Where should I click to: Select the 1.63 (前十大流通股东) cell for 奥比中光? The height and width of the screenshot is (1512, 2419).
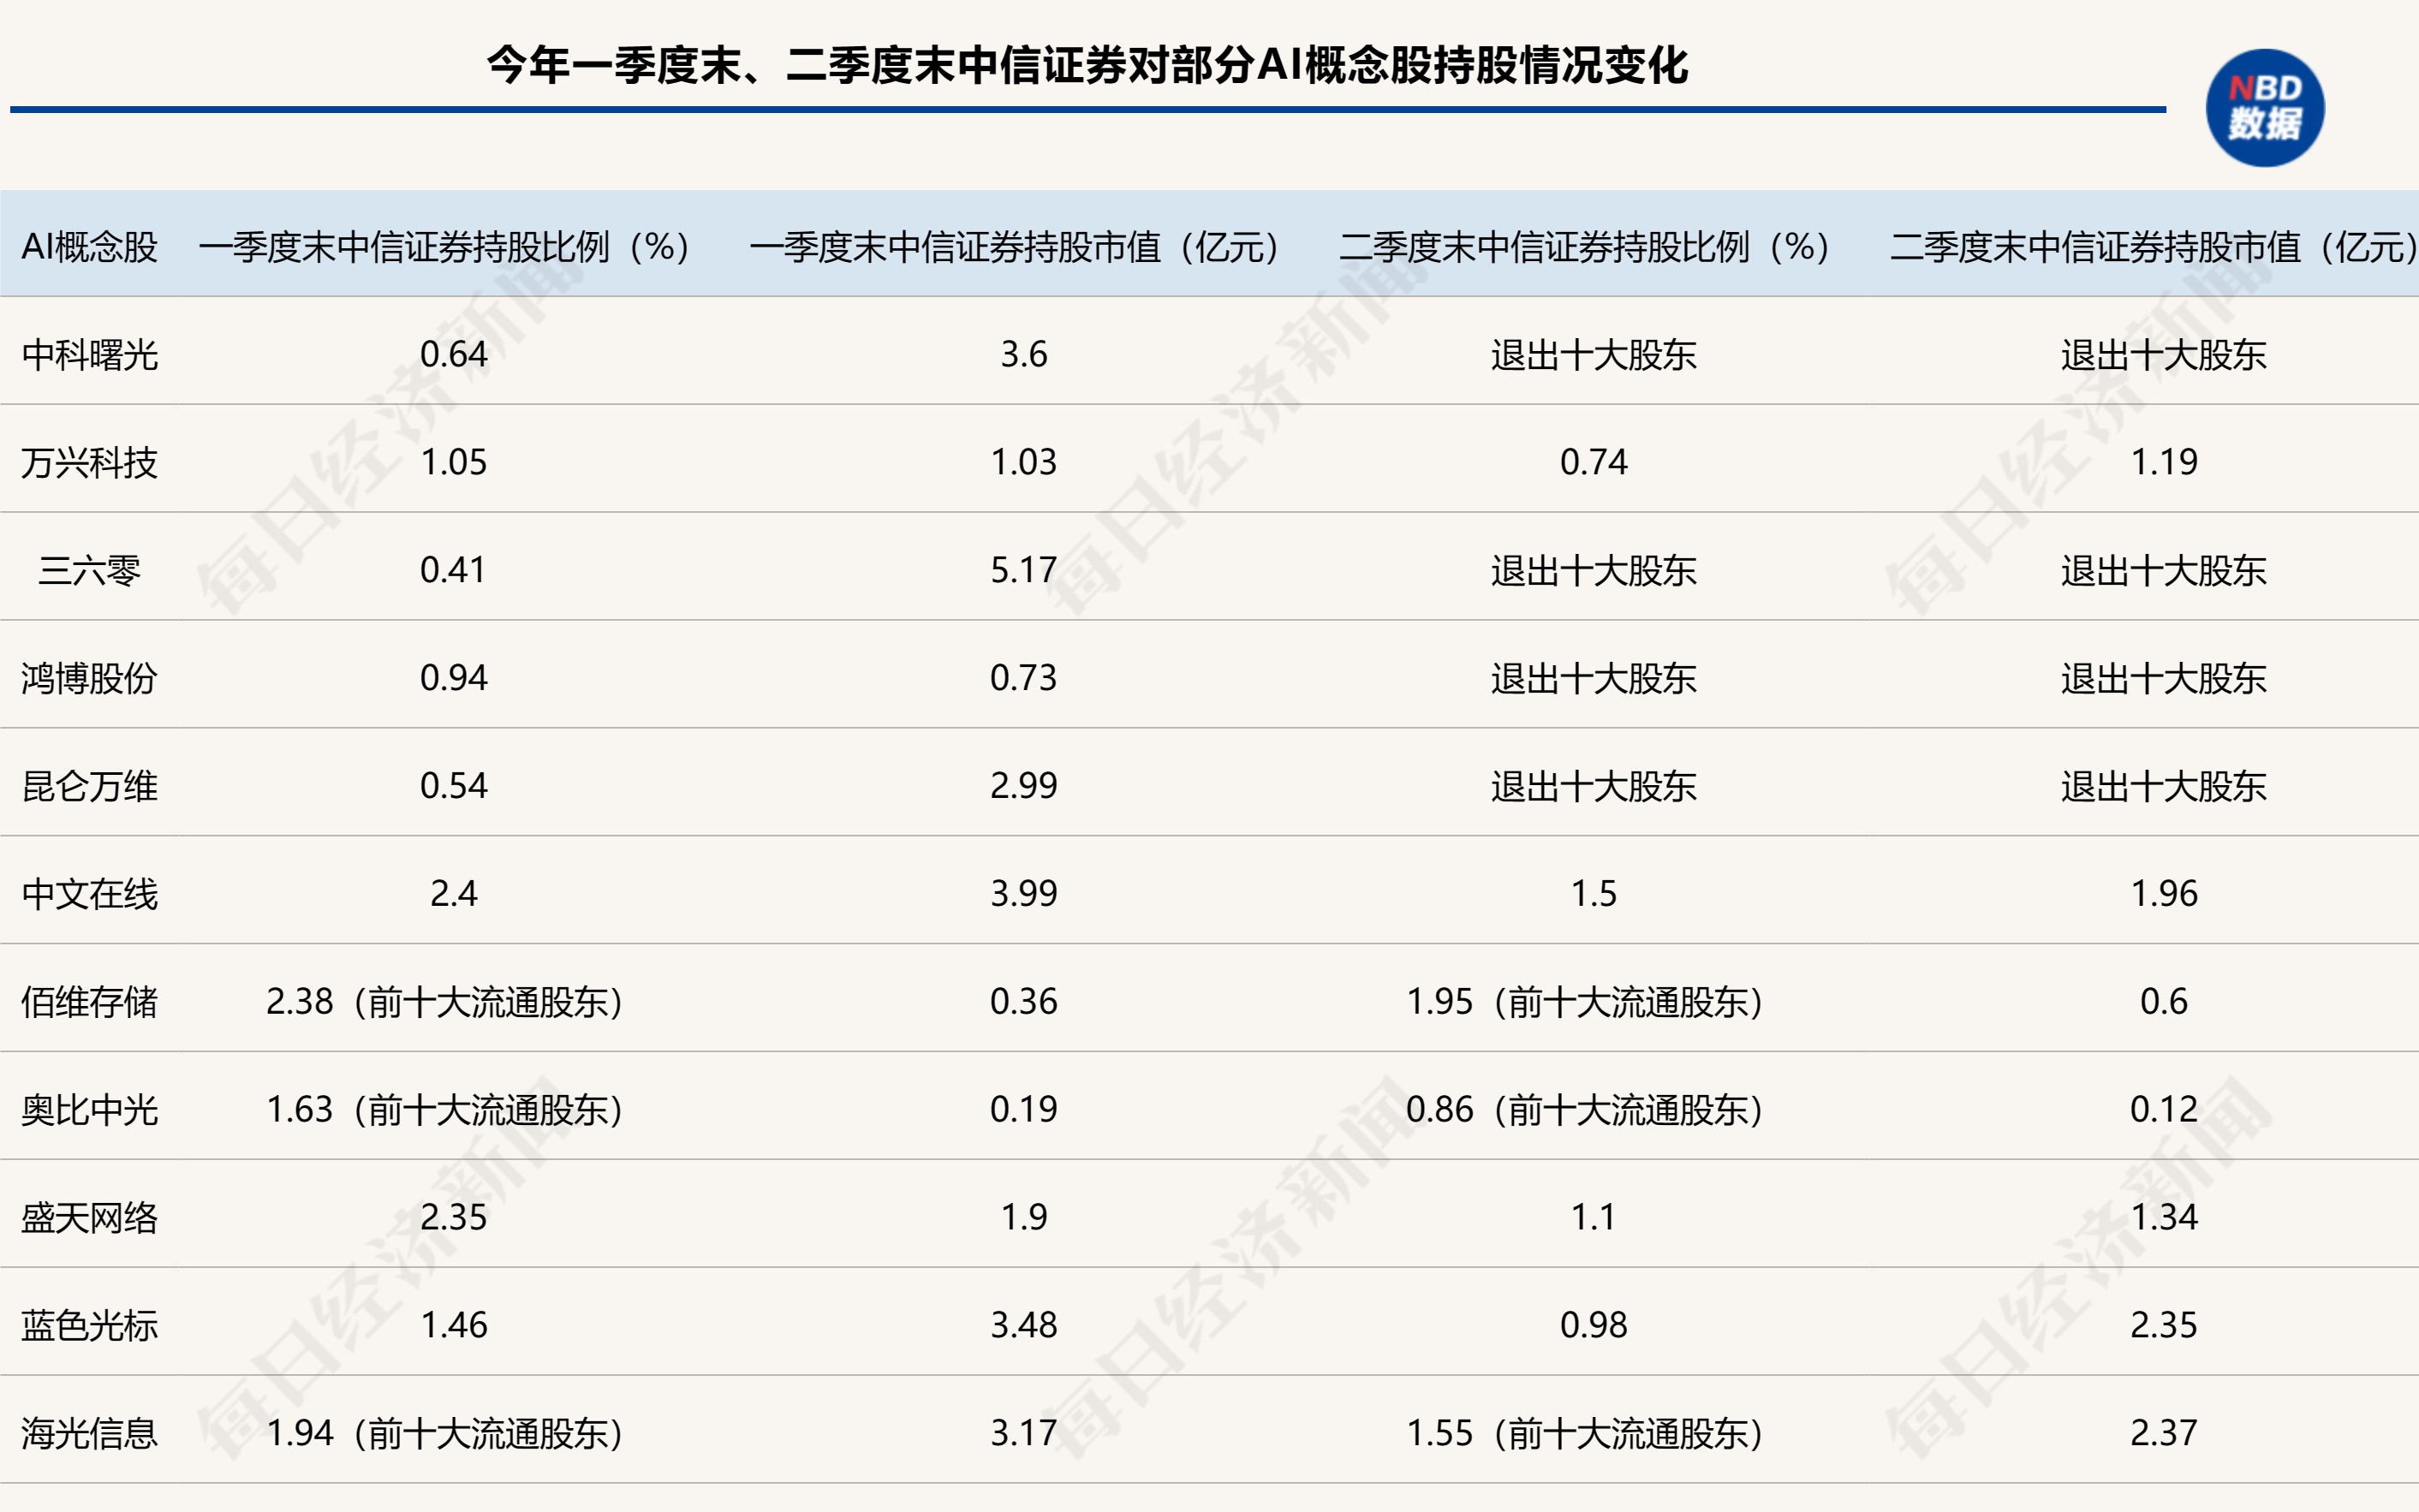tap(445, 1110)
